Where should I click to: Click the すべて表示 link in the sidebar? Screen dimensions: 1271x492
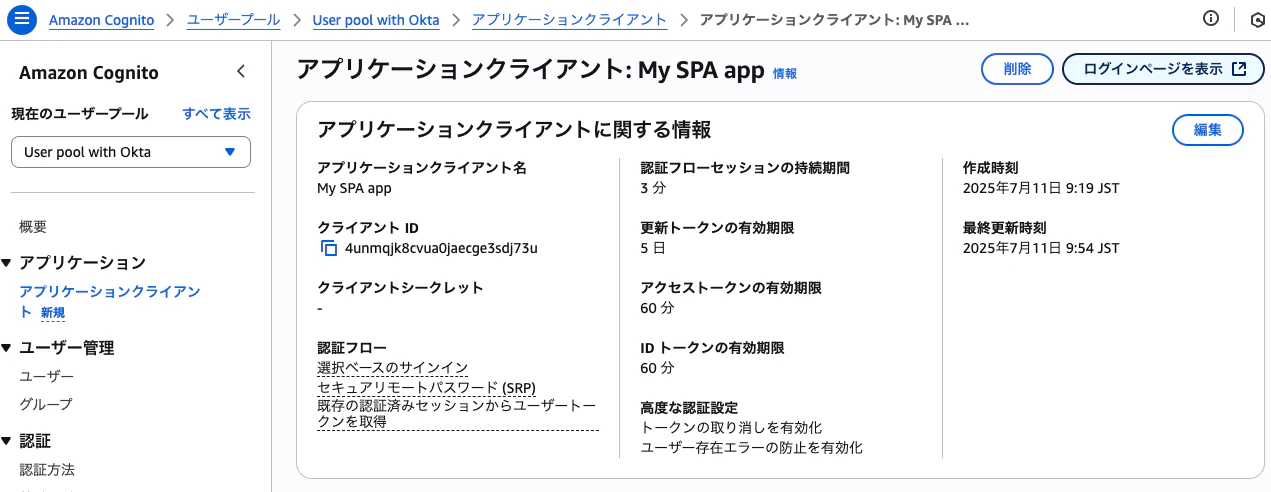216,114
